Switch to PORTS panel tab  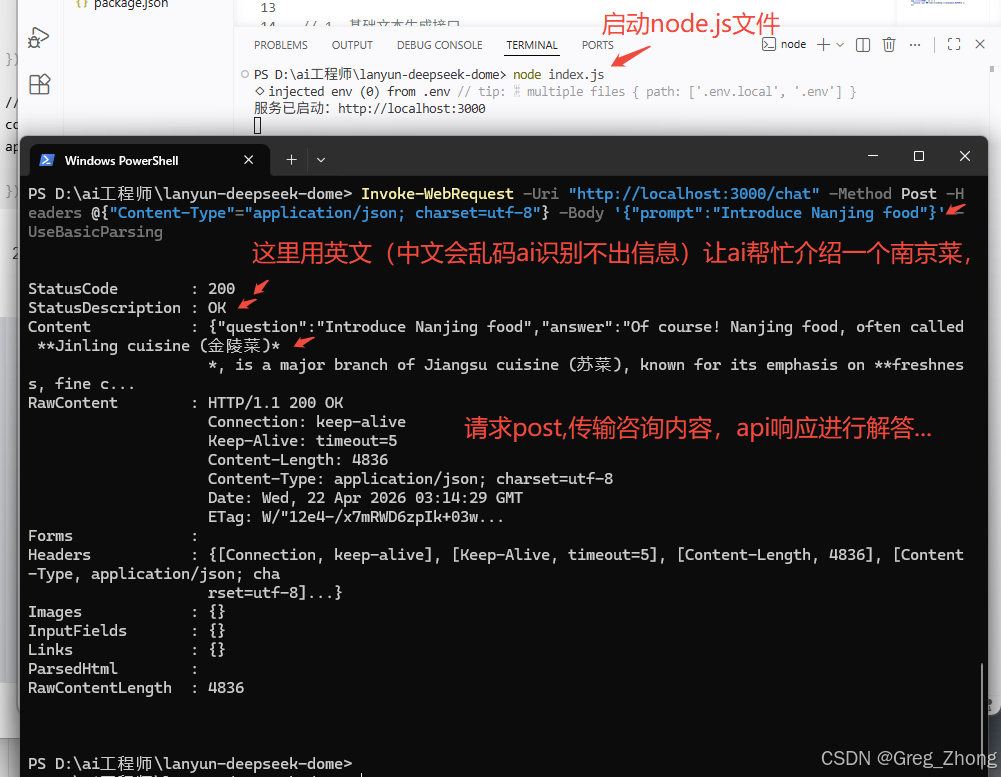pyautogui.click(x=598, y=45)
